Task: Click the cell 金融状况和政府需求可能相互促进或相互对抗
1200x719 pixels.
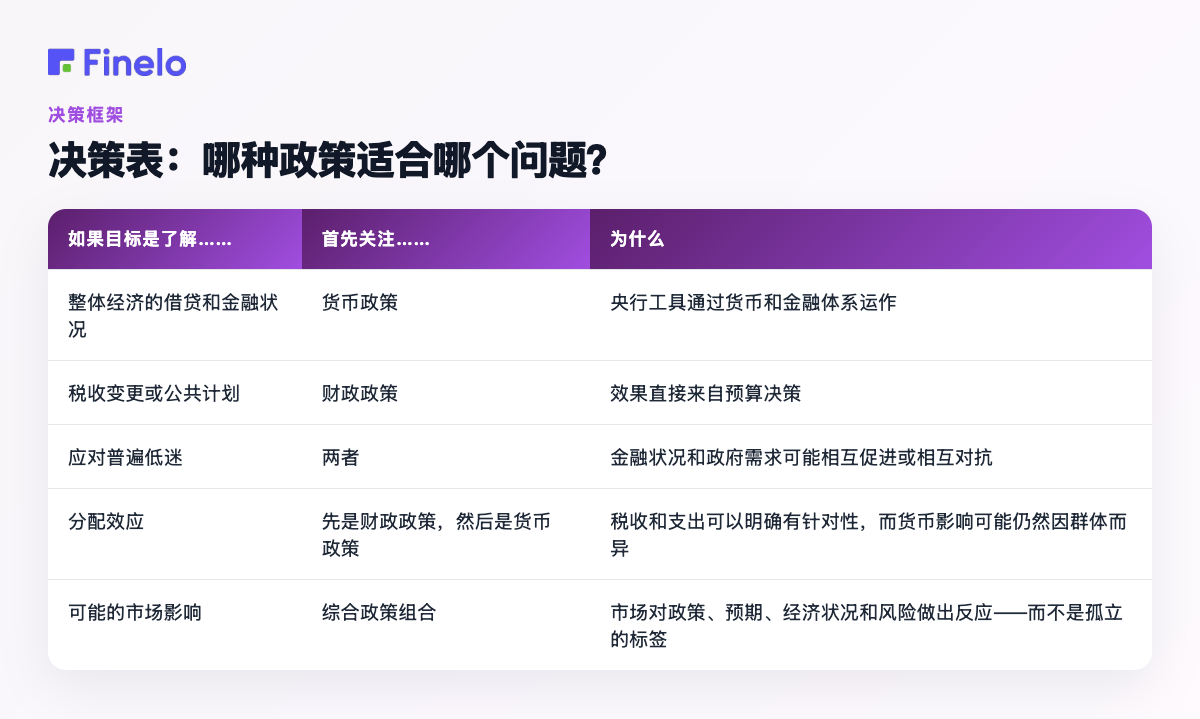Action: 871,457
